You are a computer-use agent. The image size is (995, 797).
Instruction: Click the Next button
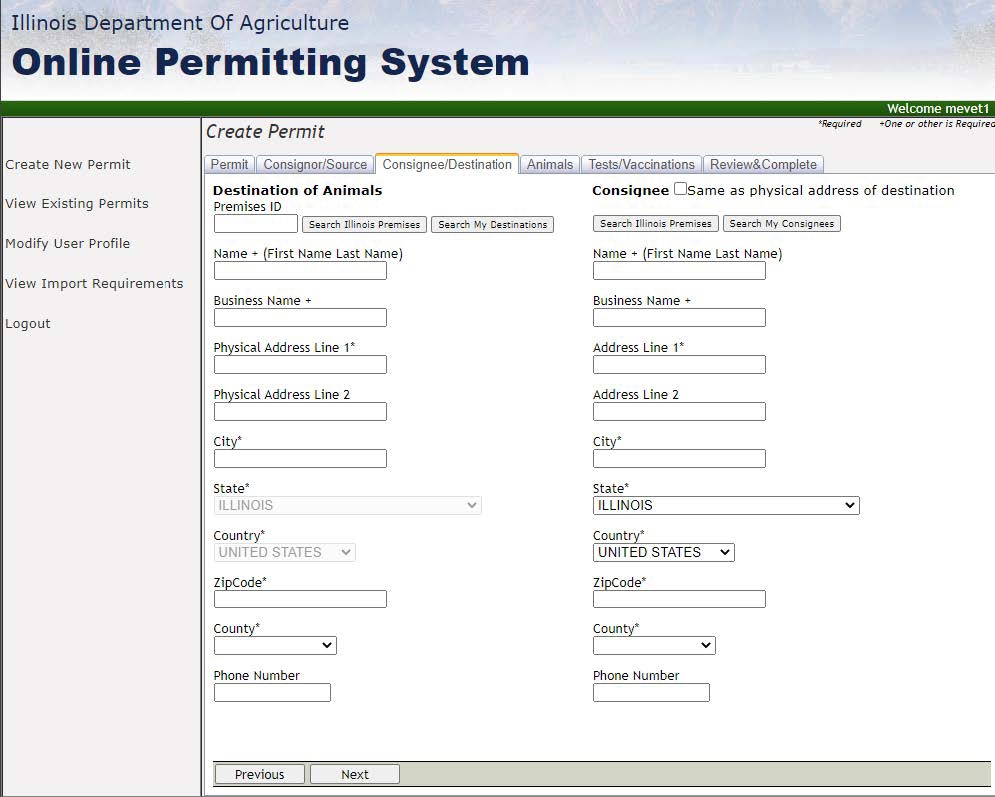pyautogui.click(x=355, y=774)
